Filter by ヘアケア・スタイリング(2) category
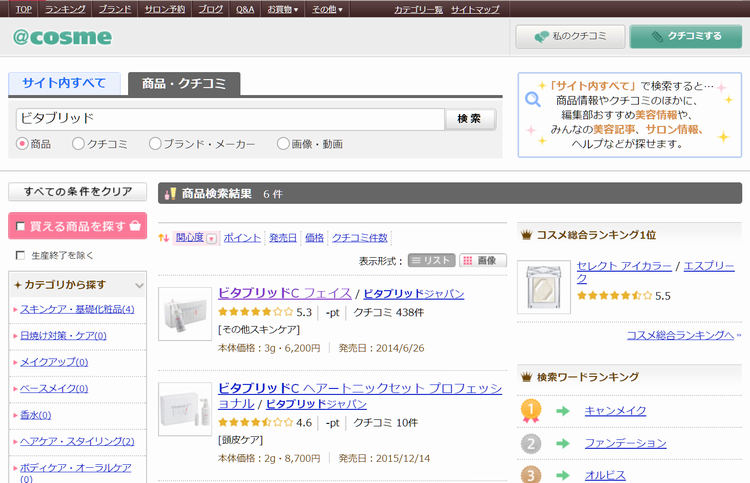Screen dimensions: 750x483 77,441
